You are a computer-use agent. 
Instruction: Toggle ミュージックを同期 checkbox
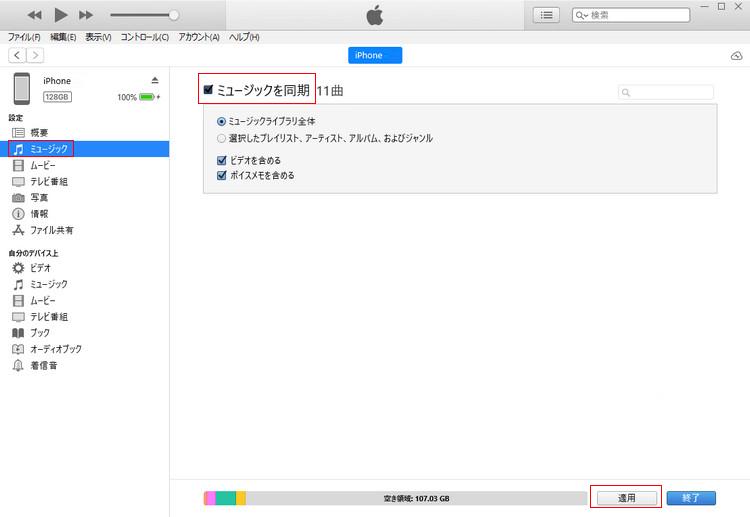[208, 89]
